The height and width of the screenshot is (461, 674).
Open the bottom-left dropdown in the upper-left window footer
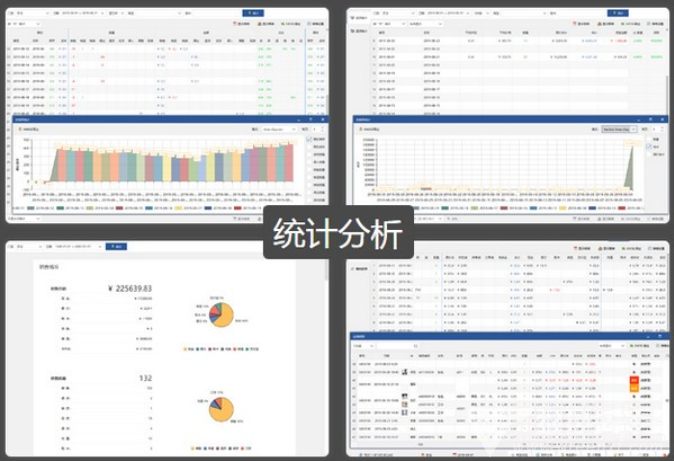(x=25, y=218)
